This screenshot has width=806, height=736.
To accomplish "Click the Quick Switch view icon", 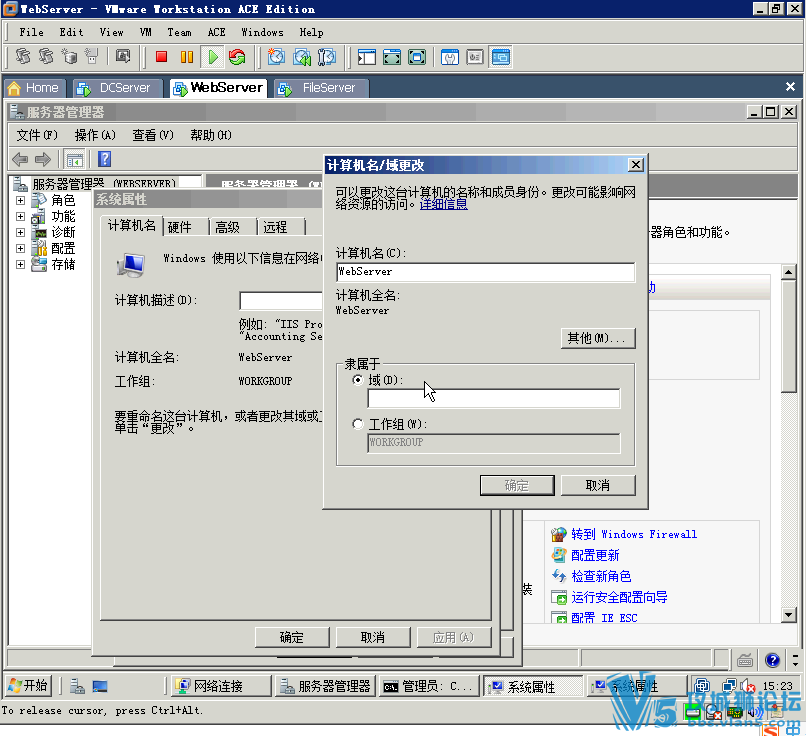I will click(392, 57).
